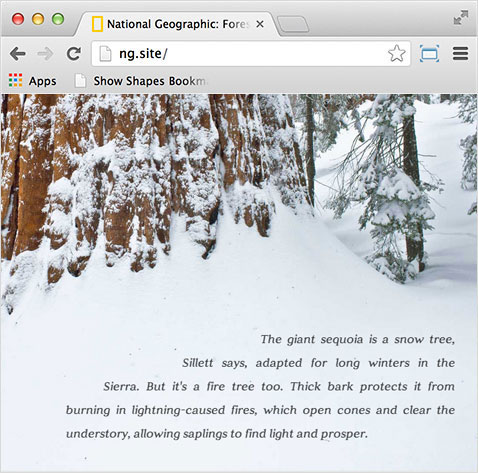The image size is (478, 473).
Task: Enter fullscreen using the arrows icon
Action: (461, 17)
